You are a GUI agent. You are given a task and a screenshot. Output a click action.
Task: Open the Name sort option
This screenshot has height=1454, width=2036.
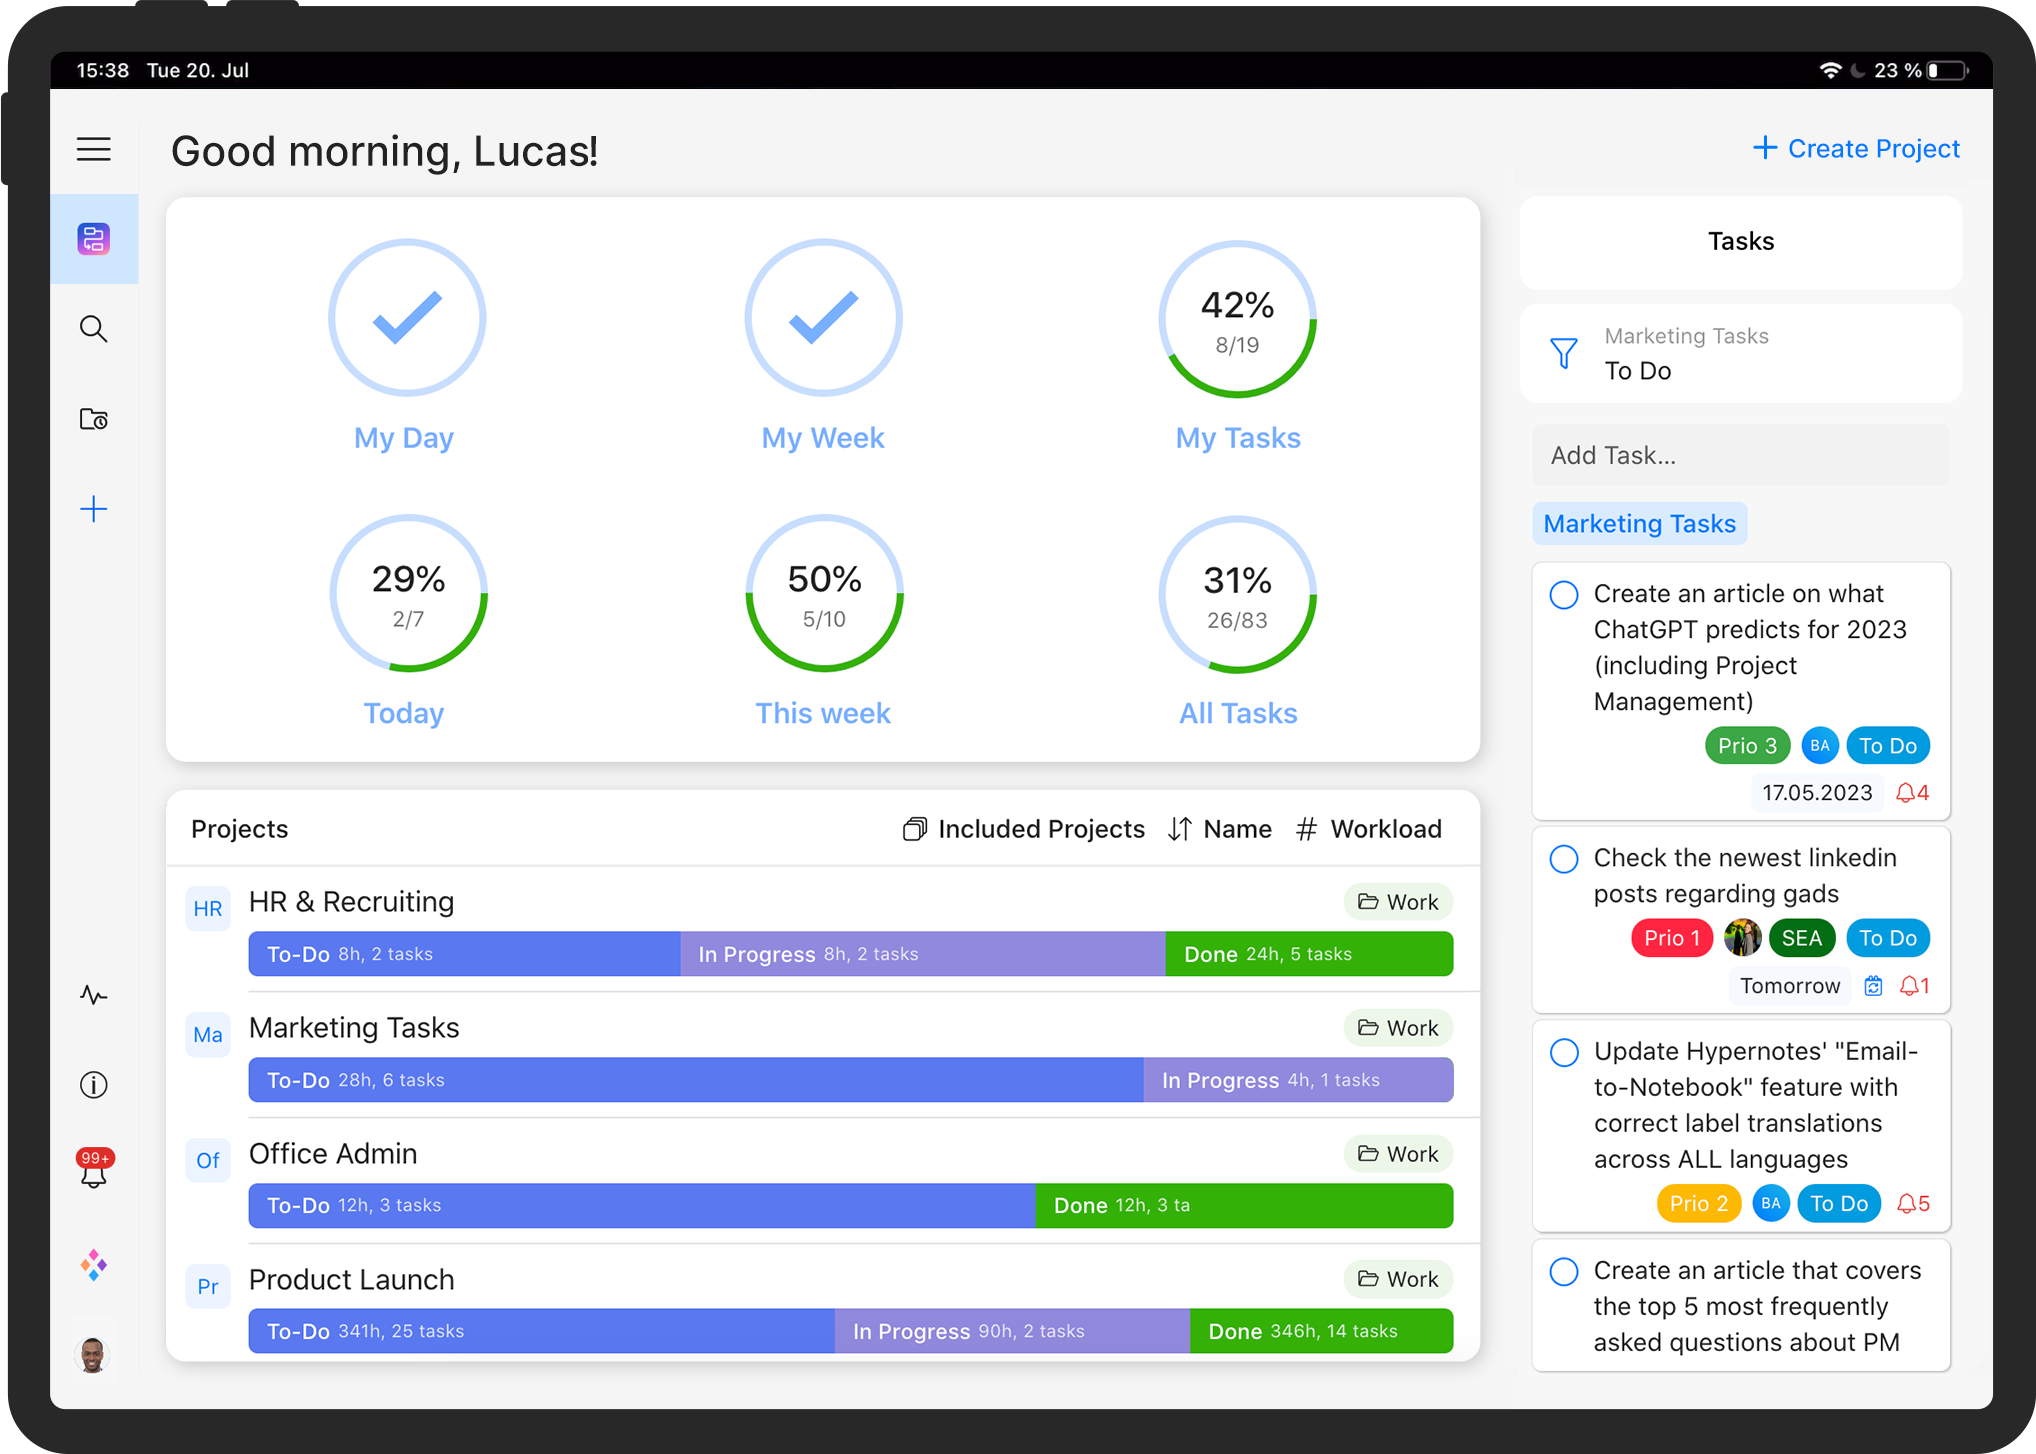(x=1220, y=829)
